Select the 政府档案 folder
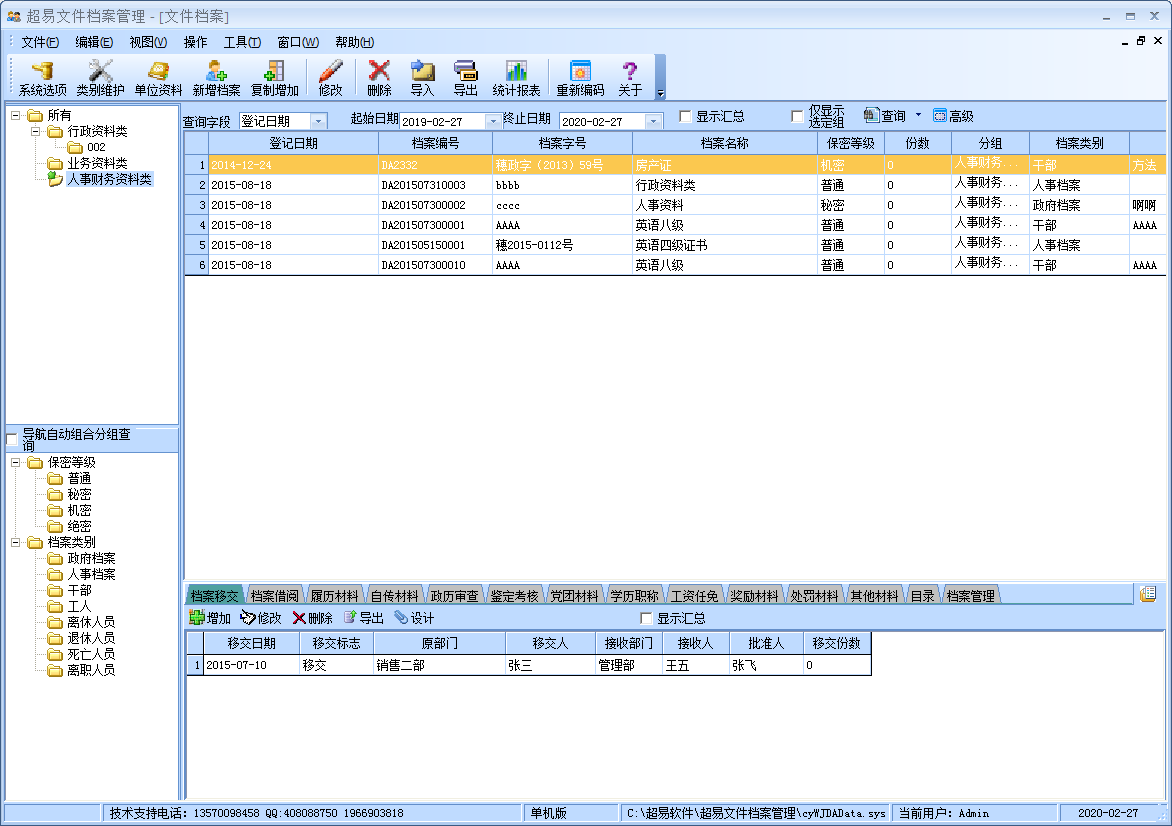1172x826 pixels. [91, 558]
